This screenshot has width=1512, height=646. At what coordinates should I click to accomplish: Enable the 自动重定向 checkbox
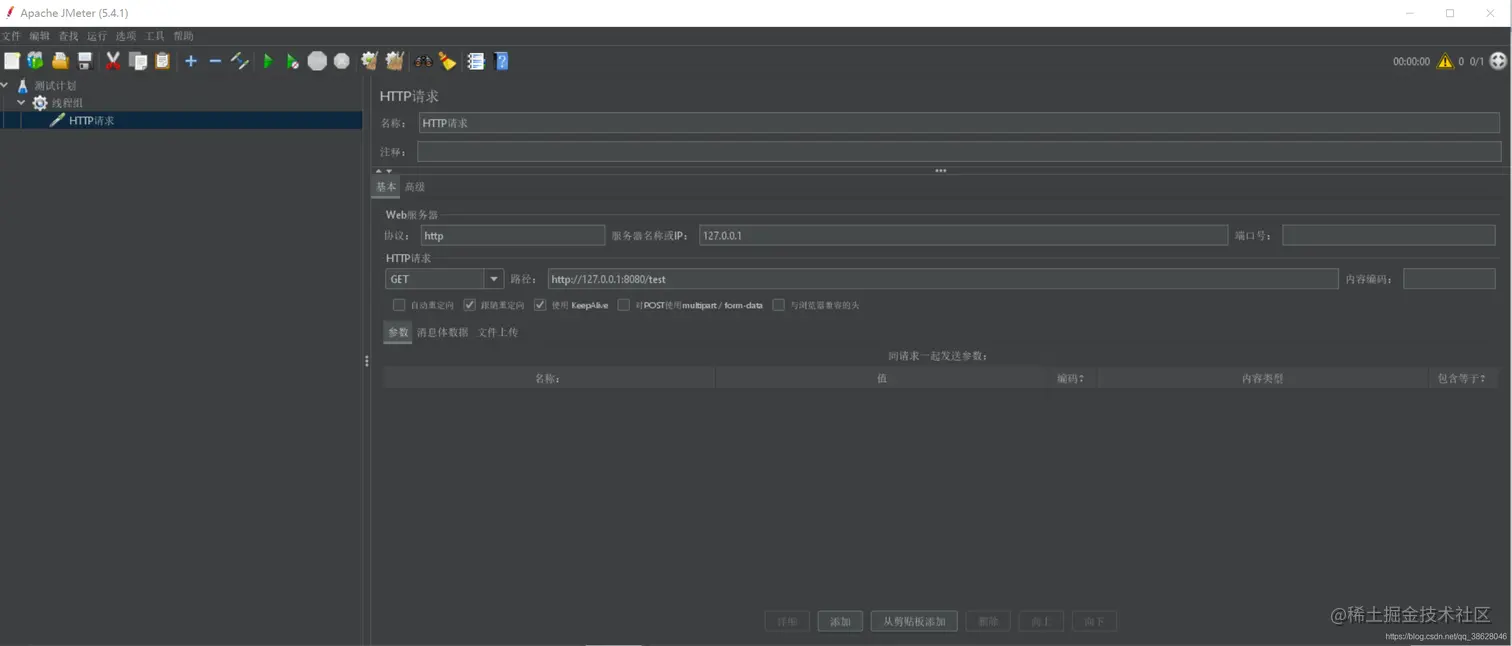[x=399, y=305]
